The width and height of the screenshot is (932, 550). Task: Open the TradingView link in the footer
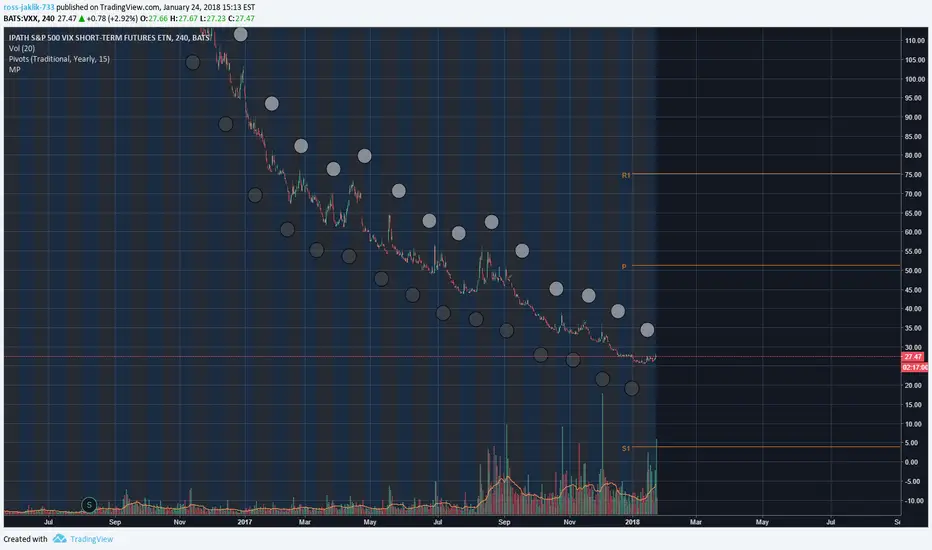[92, 539]
